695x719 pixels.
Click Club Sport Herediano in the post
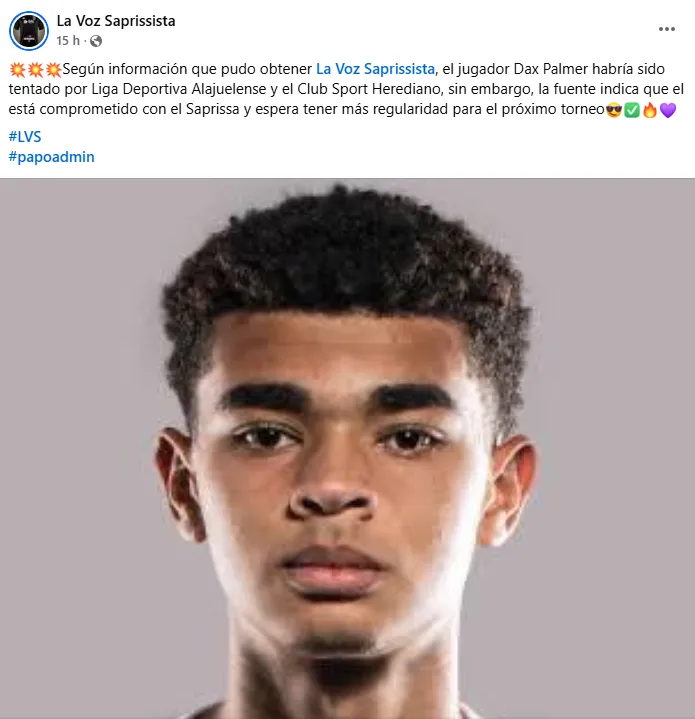(369, 89)
